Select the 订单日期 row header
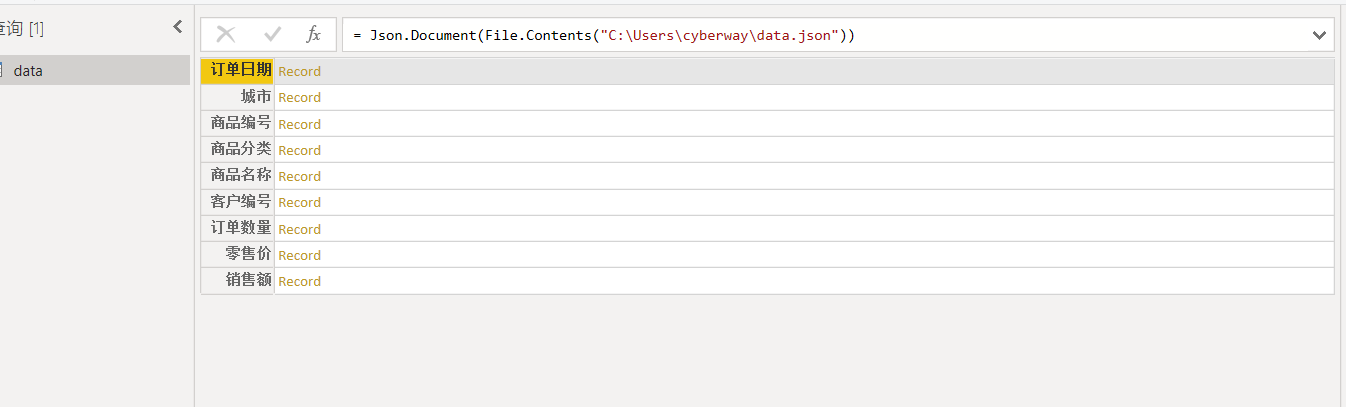This screenshot has height=407, width=1346. pyautogui.click(x=240, y=70)
